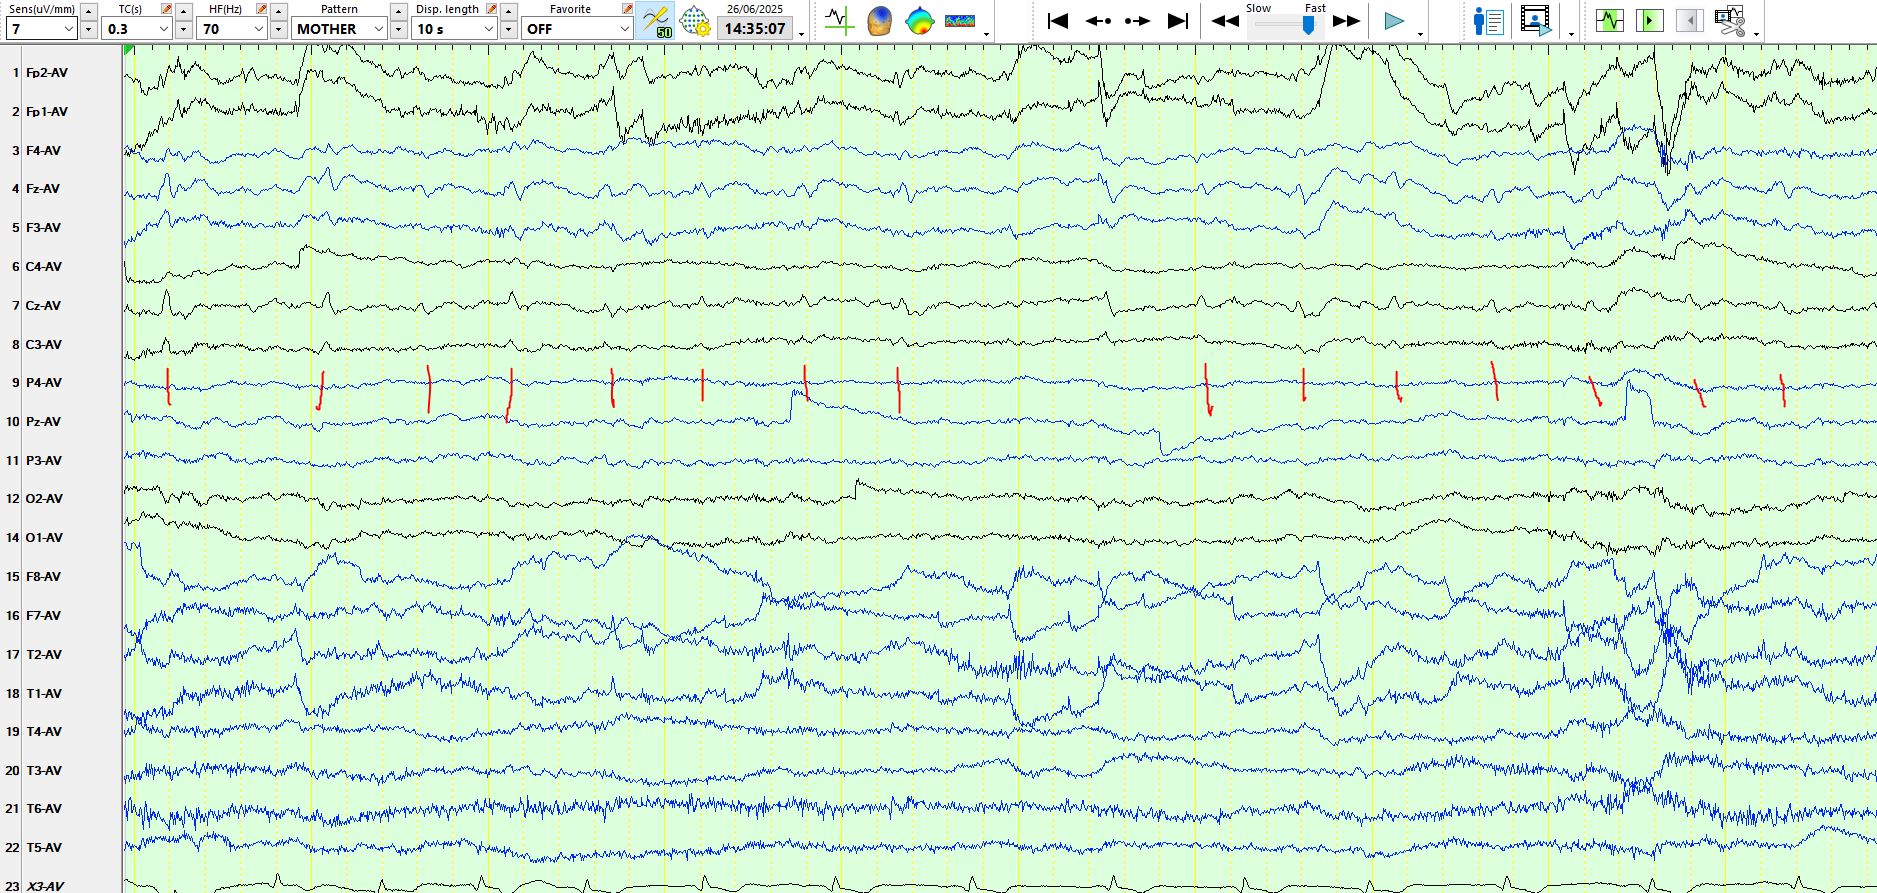The height and width of the screenshot is (893, 1877).
Task: Select the O1-AV channel label
Action: click(45, 538)
